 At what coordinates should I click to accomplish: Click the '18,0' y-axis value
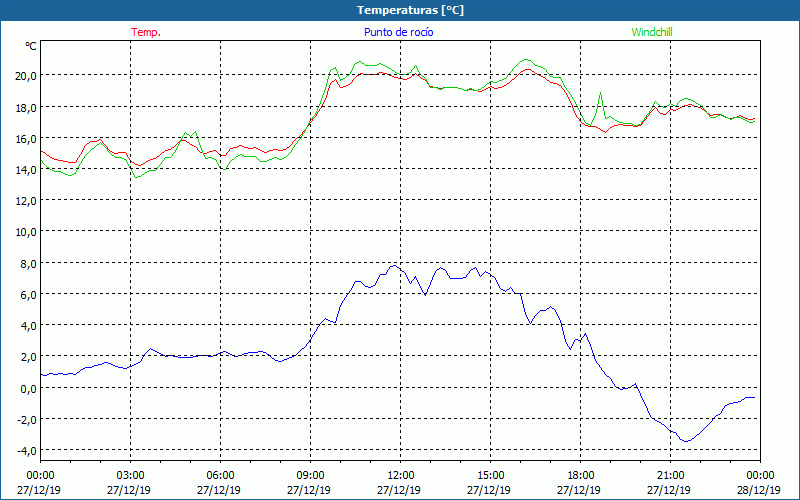pyautogui.click(x=26, y=107)
